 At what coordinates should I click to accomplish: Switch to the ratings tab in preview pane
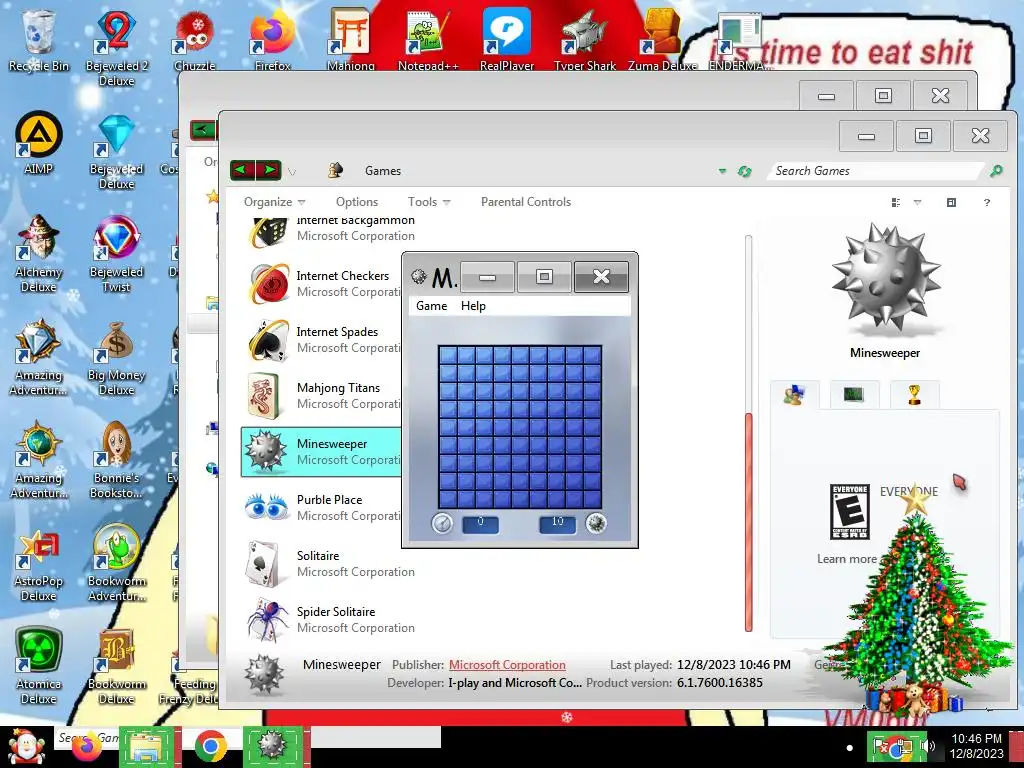794,394
